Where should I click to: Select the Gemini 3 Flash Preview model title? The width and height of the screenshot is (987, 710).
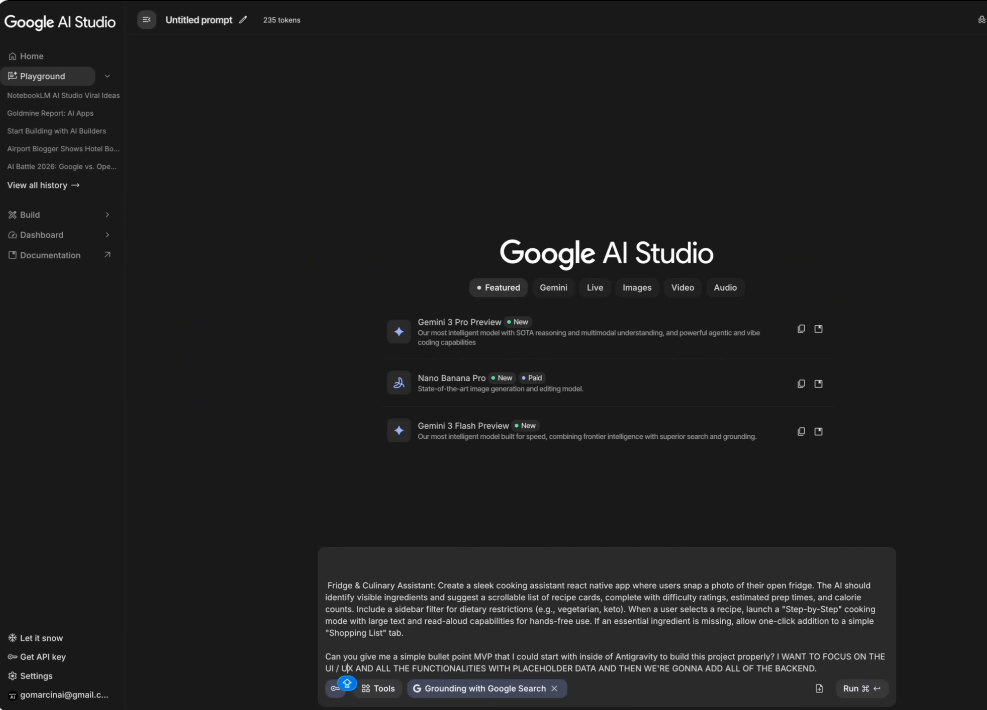(x=463, y=425)
